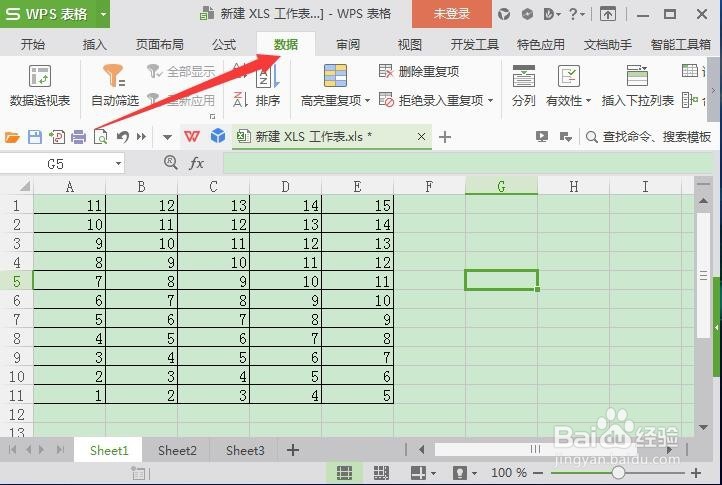
Task: Open Text to Columns (分列) tool
Action: 524,86
